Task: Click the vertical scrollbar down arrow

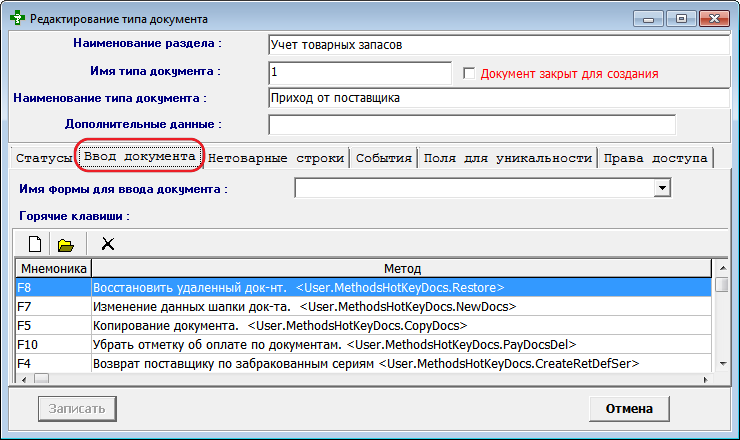Action: (x=723, y=364)
